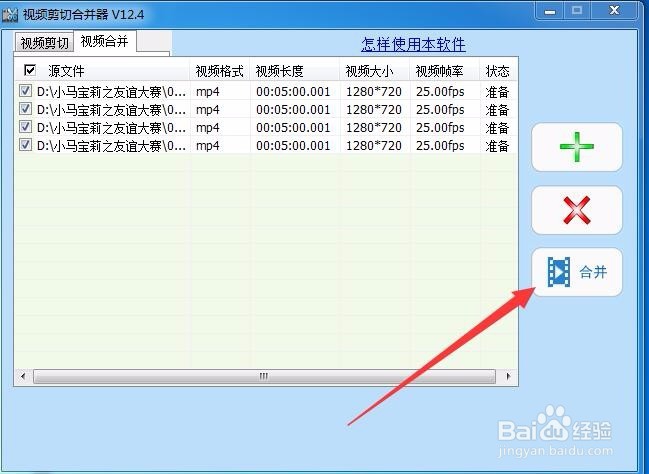Uncheck the first video row's checkbox

[x=25, y=91]
